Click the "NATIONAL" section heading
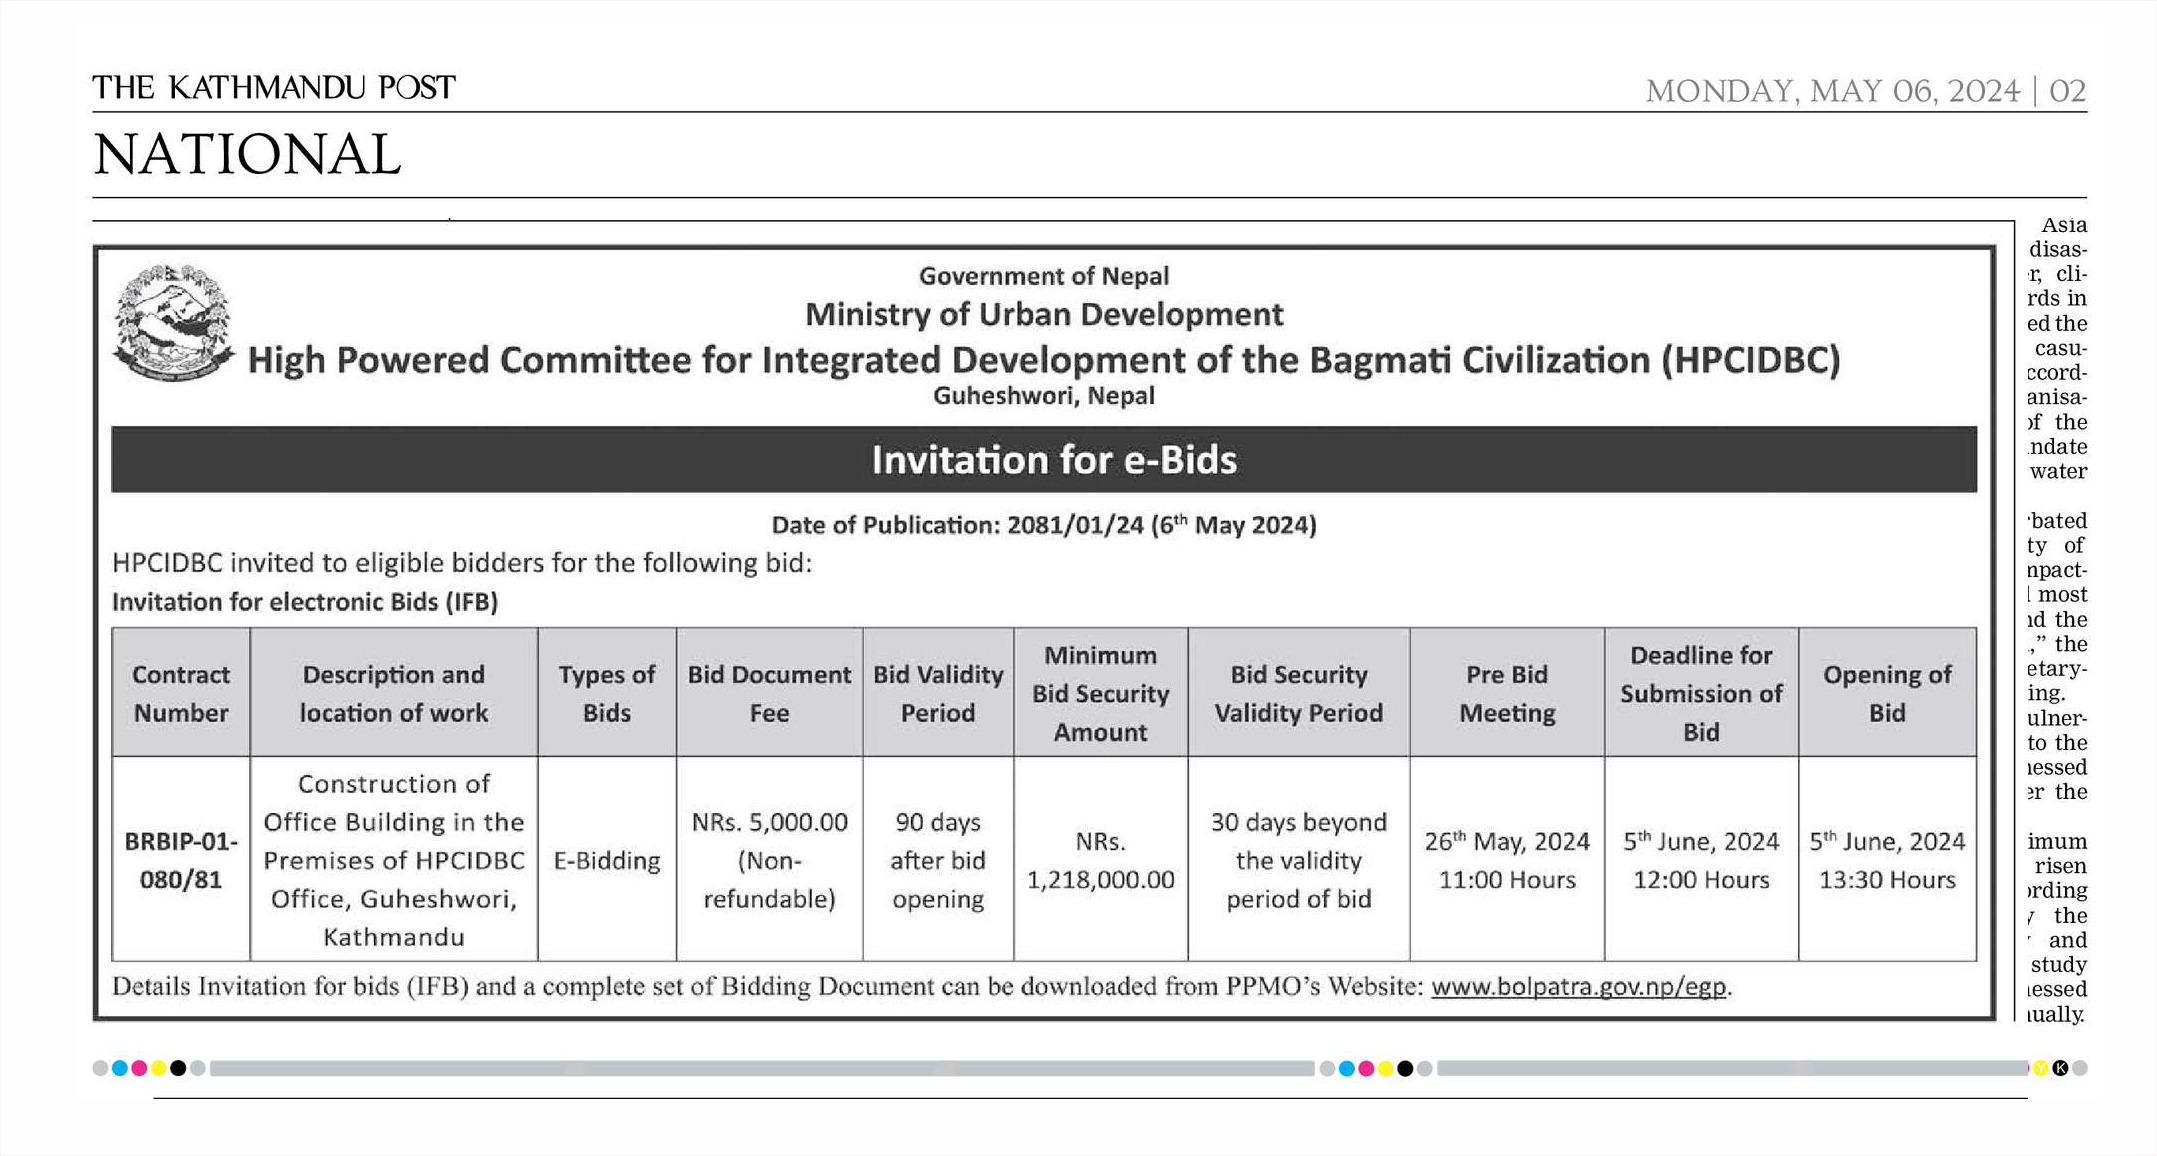Screen dimensions: 2157x1156 (x=247, y=155)
